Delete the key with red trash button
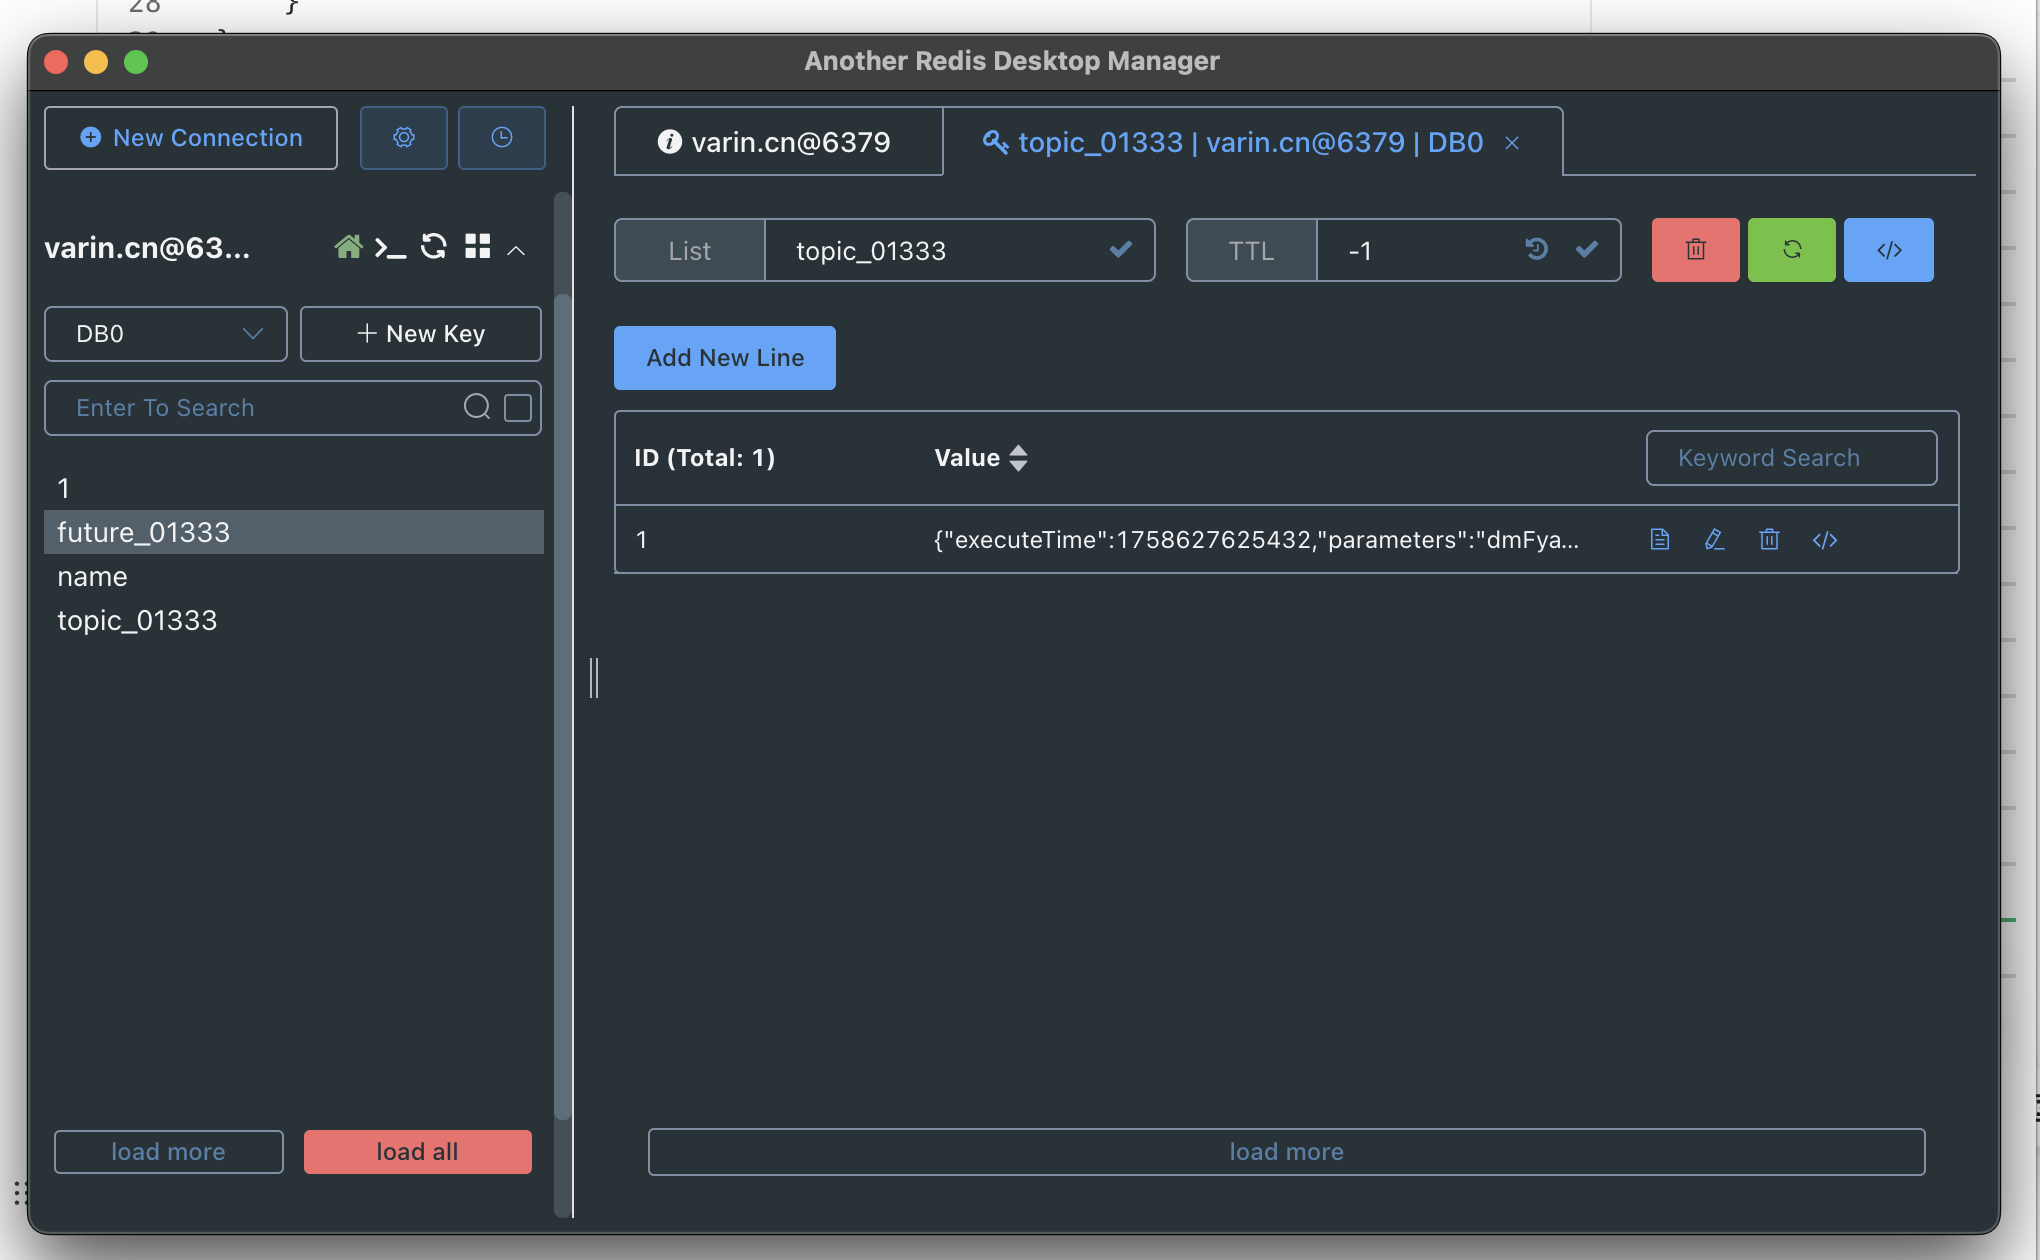Viewport: 2040px width, 1260px height. (1696, 250)
